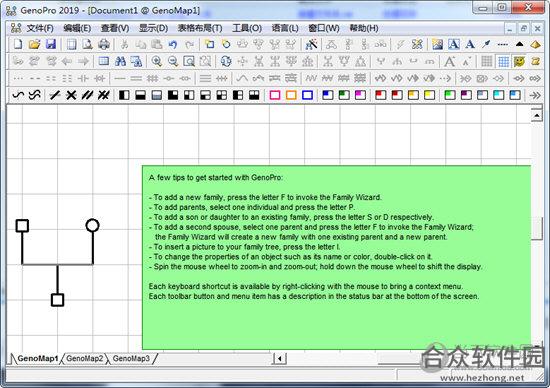
Task: Click the printer icon to print
Action: pos(104,45)
